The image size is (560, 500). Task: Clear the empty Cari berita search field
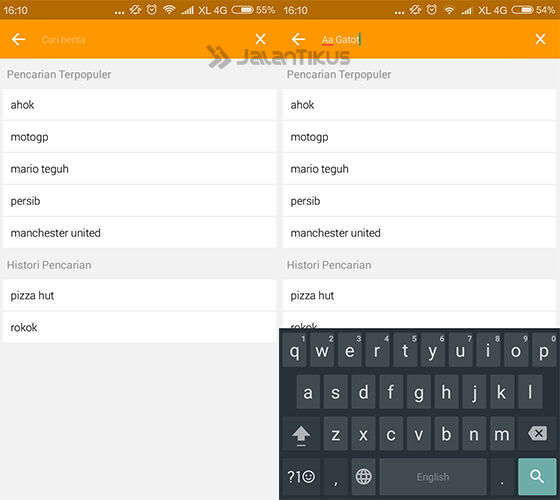tap(260, 39)
